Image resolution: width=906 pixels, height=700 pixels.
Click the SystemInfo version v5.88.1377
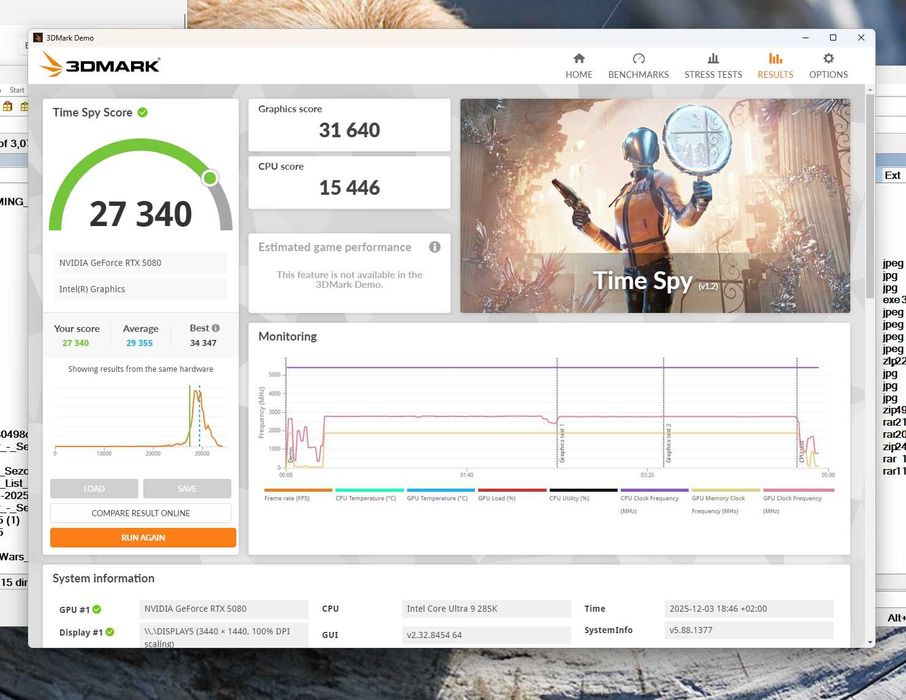(748, 630)
